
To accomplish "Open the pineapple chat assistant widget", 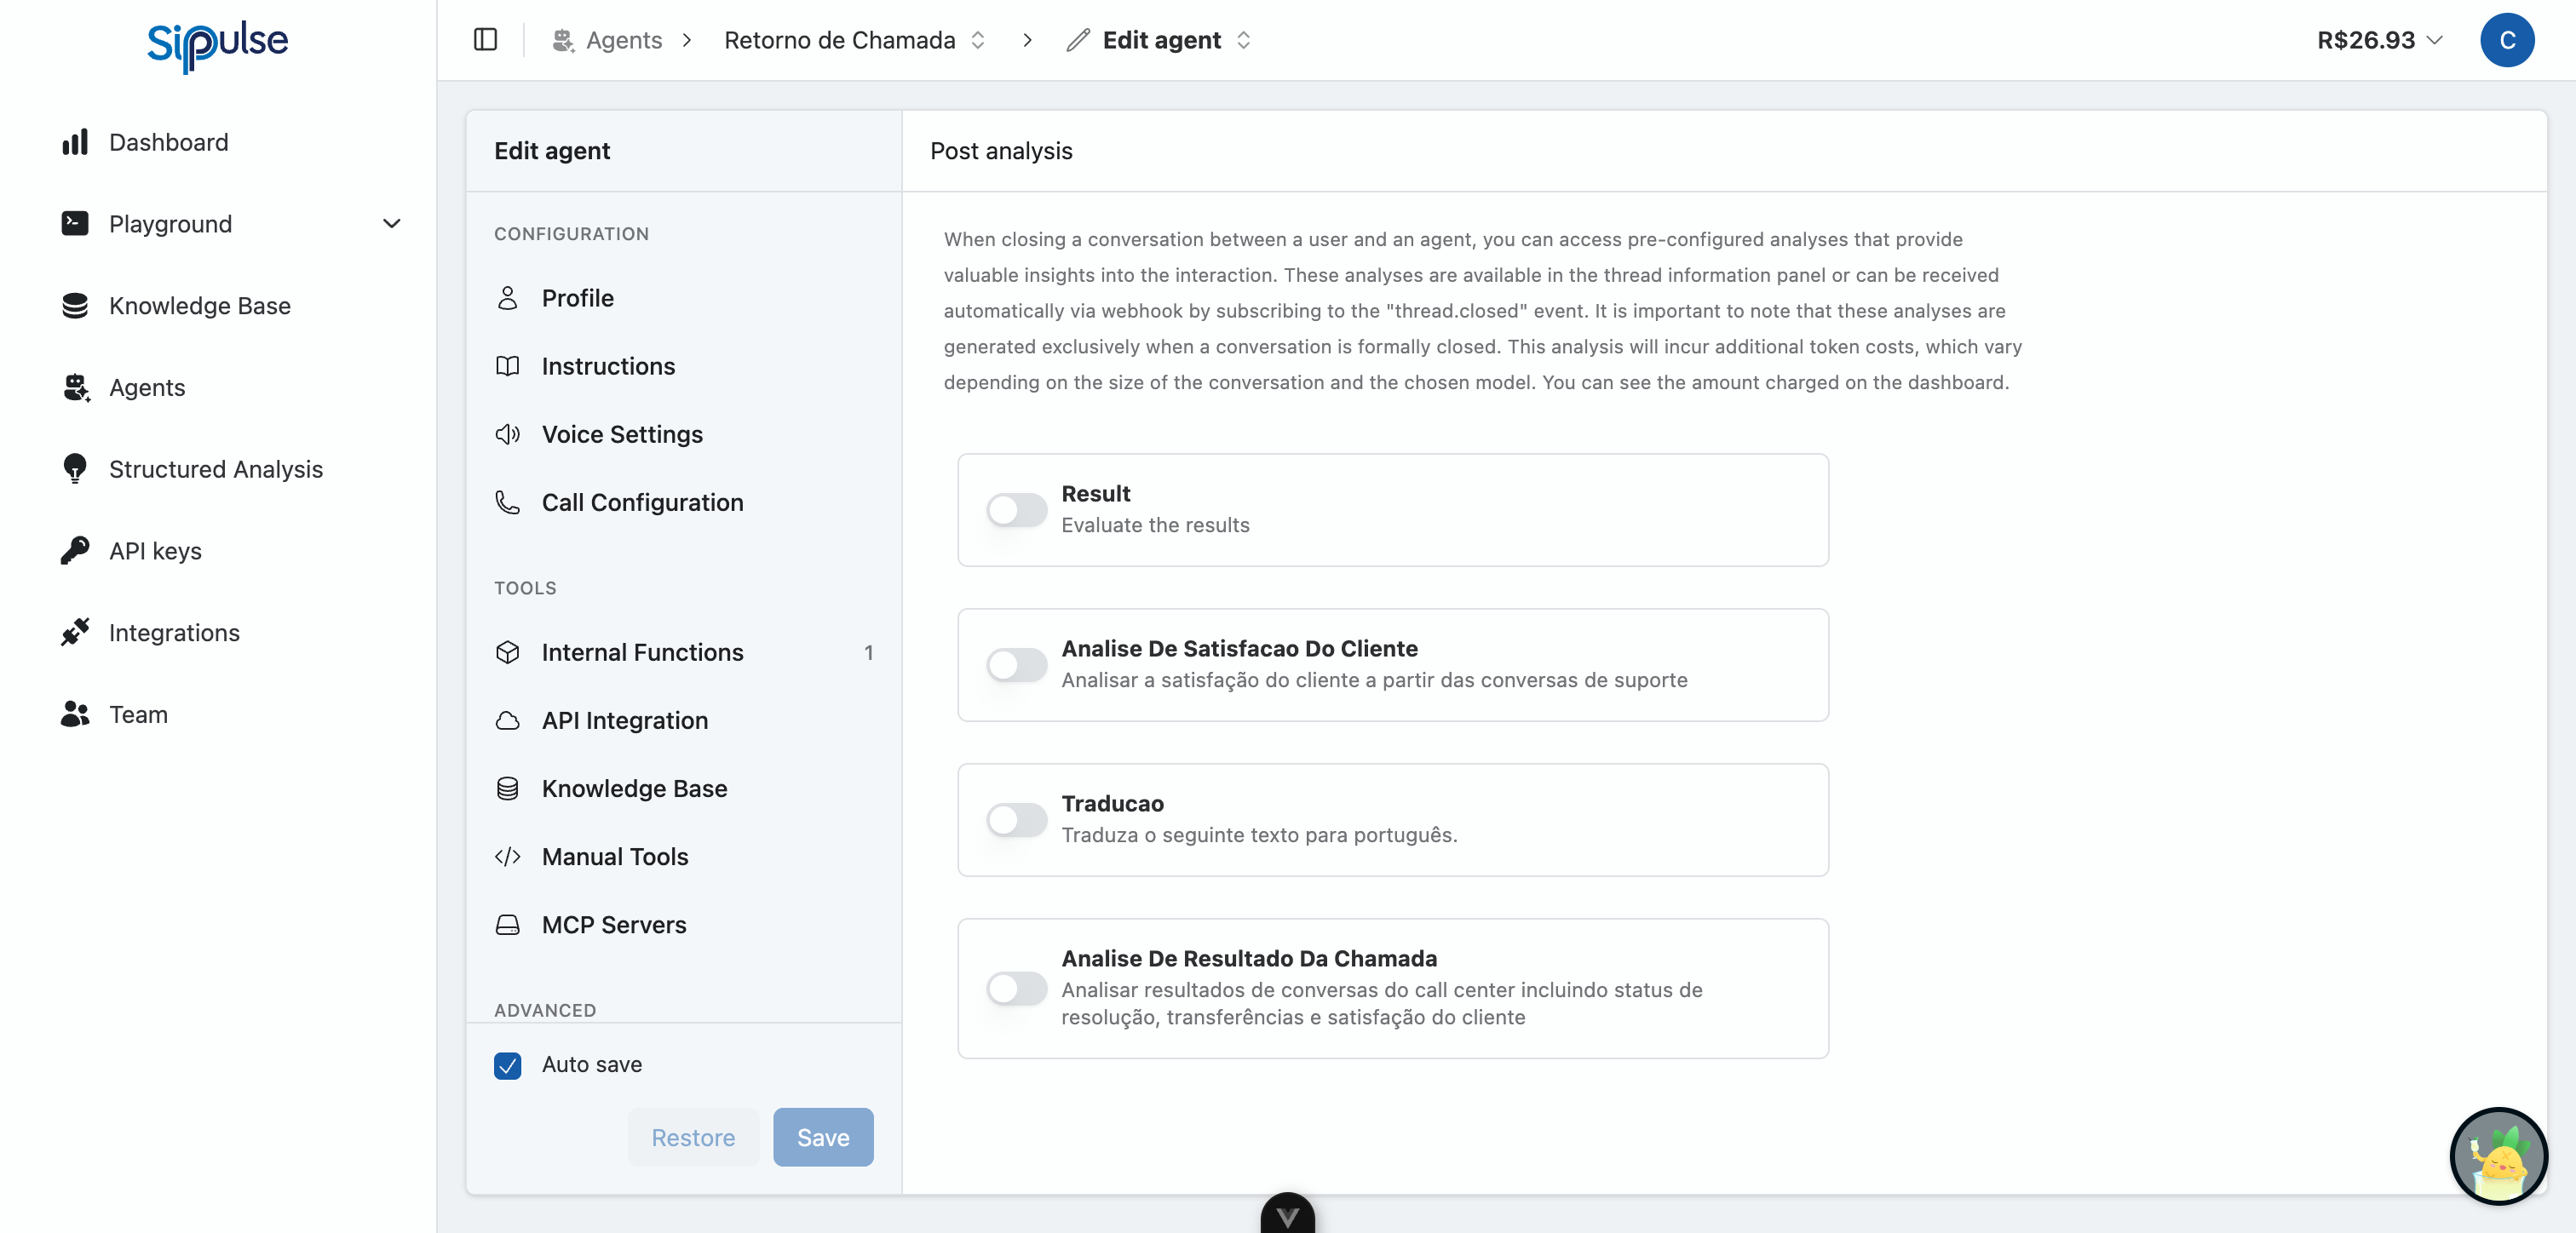I will (x=2497, y=1156).
